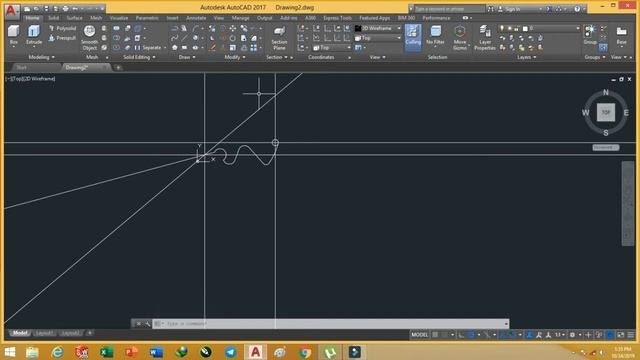Open the Visualize ribbon tab

coord(119,18)
